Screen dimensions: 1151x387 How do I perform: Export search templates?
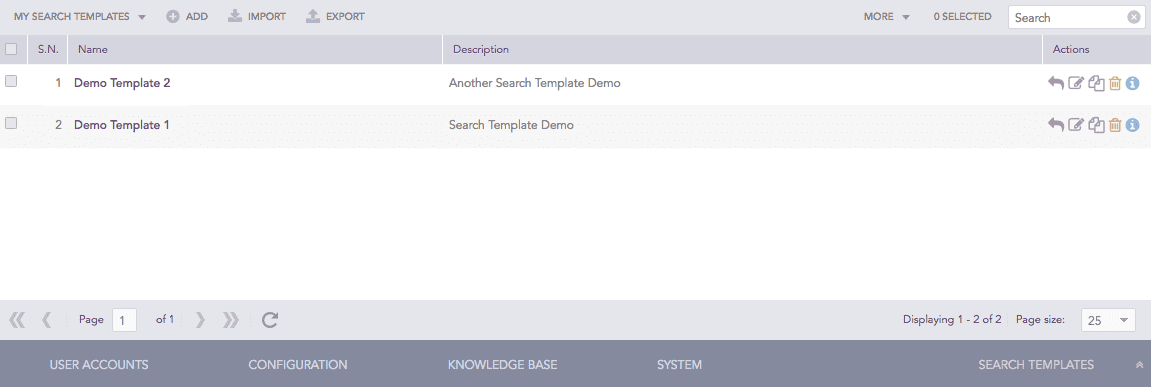[335, 16]
